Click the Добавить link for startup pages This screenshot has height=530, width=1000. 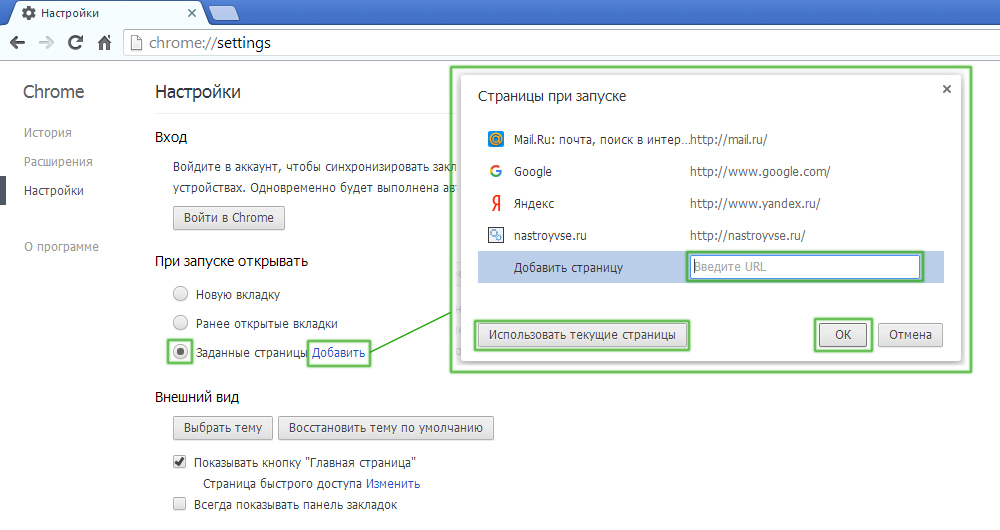[x=339, y=353]
